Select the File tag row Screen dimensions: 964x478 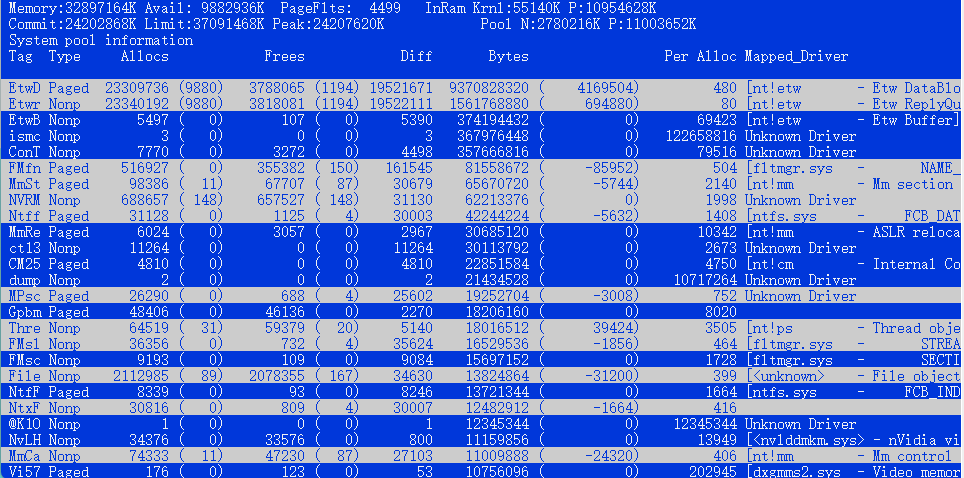click(482, 376)
